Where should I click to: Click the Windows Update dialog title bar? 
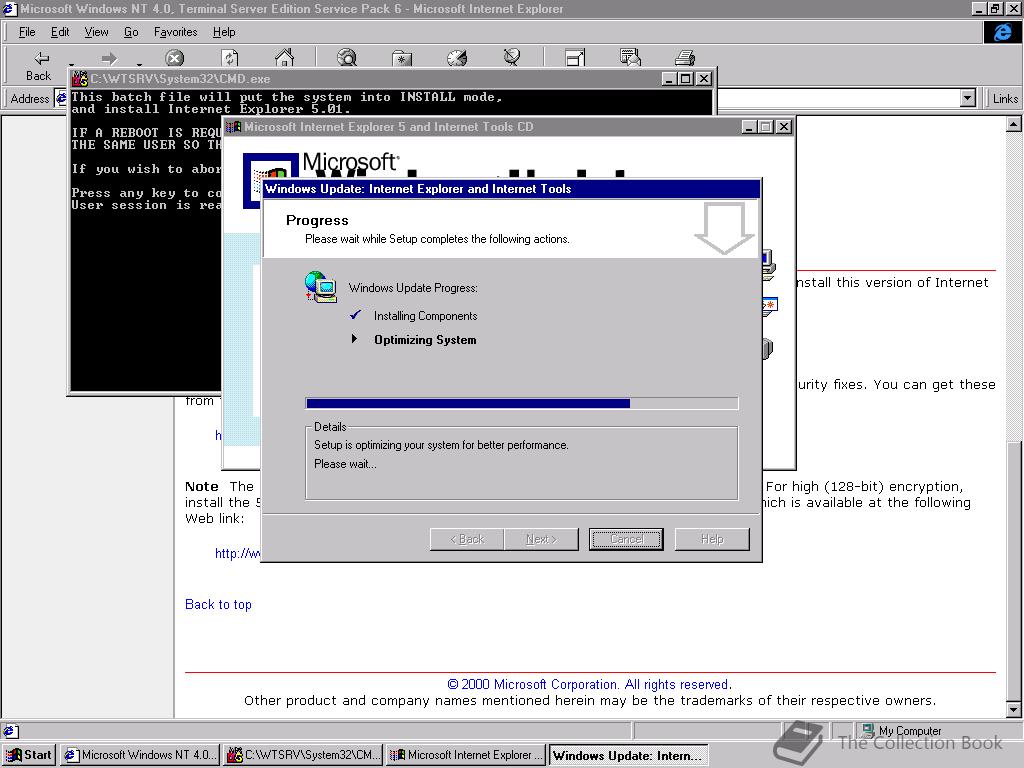(511, 189)
